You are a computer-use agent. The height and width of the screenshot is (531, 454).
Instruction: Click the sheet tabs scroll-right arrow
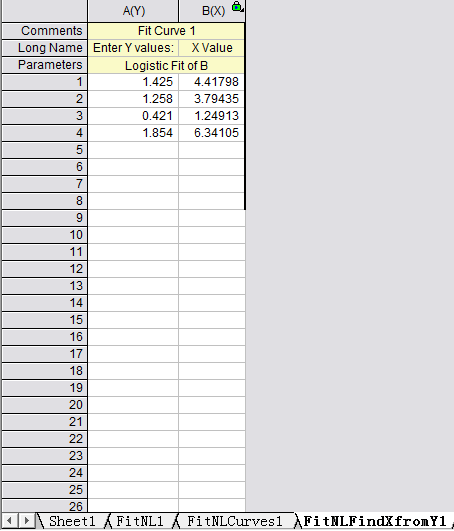pos(26,521)
